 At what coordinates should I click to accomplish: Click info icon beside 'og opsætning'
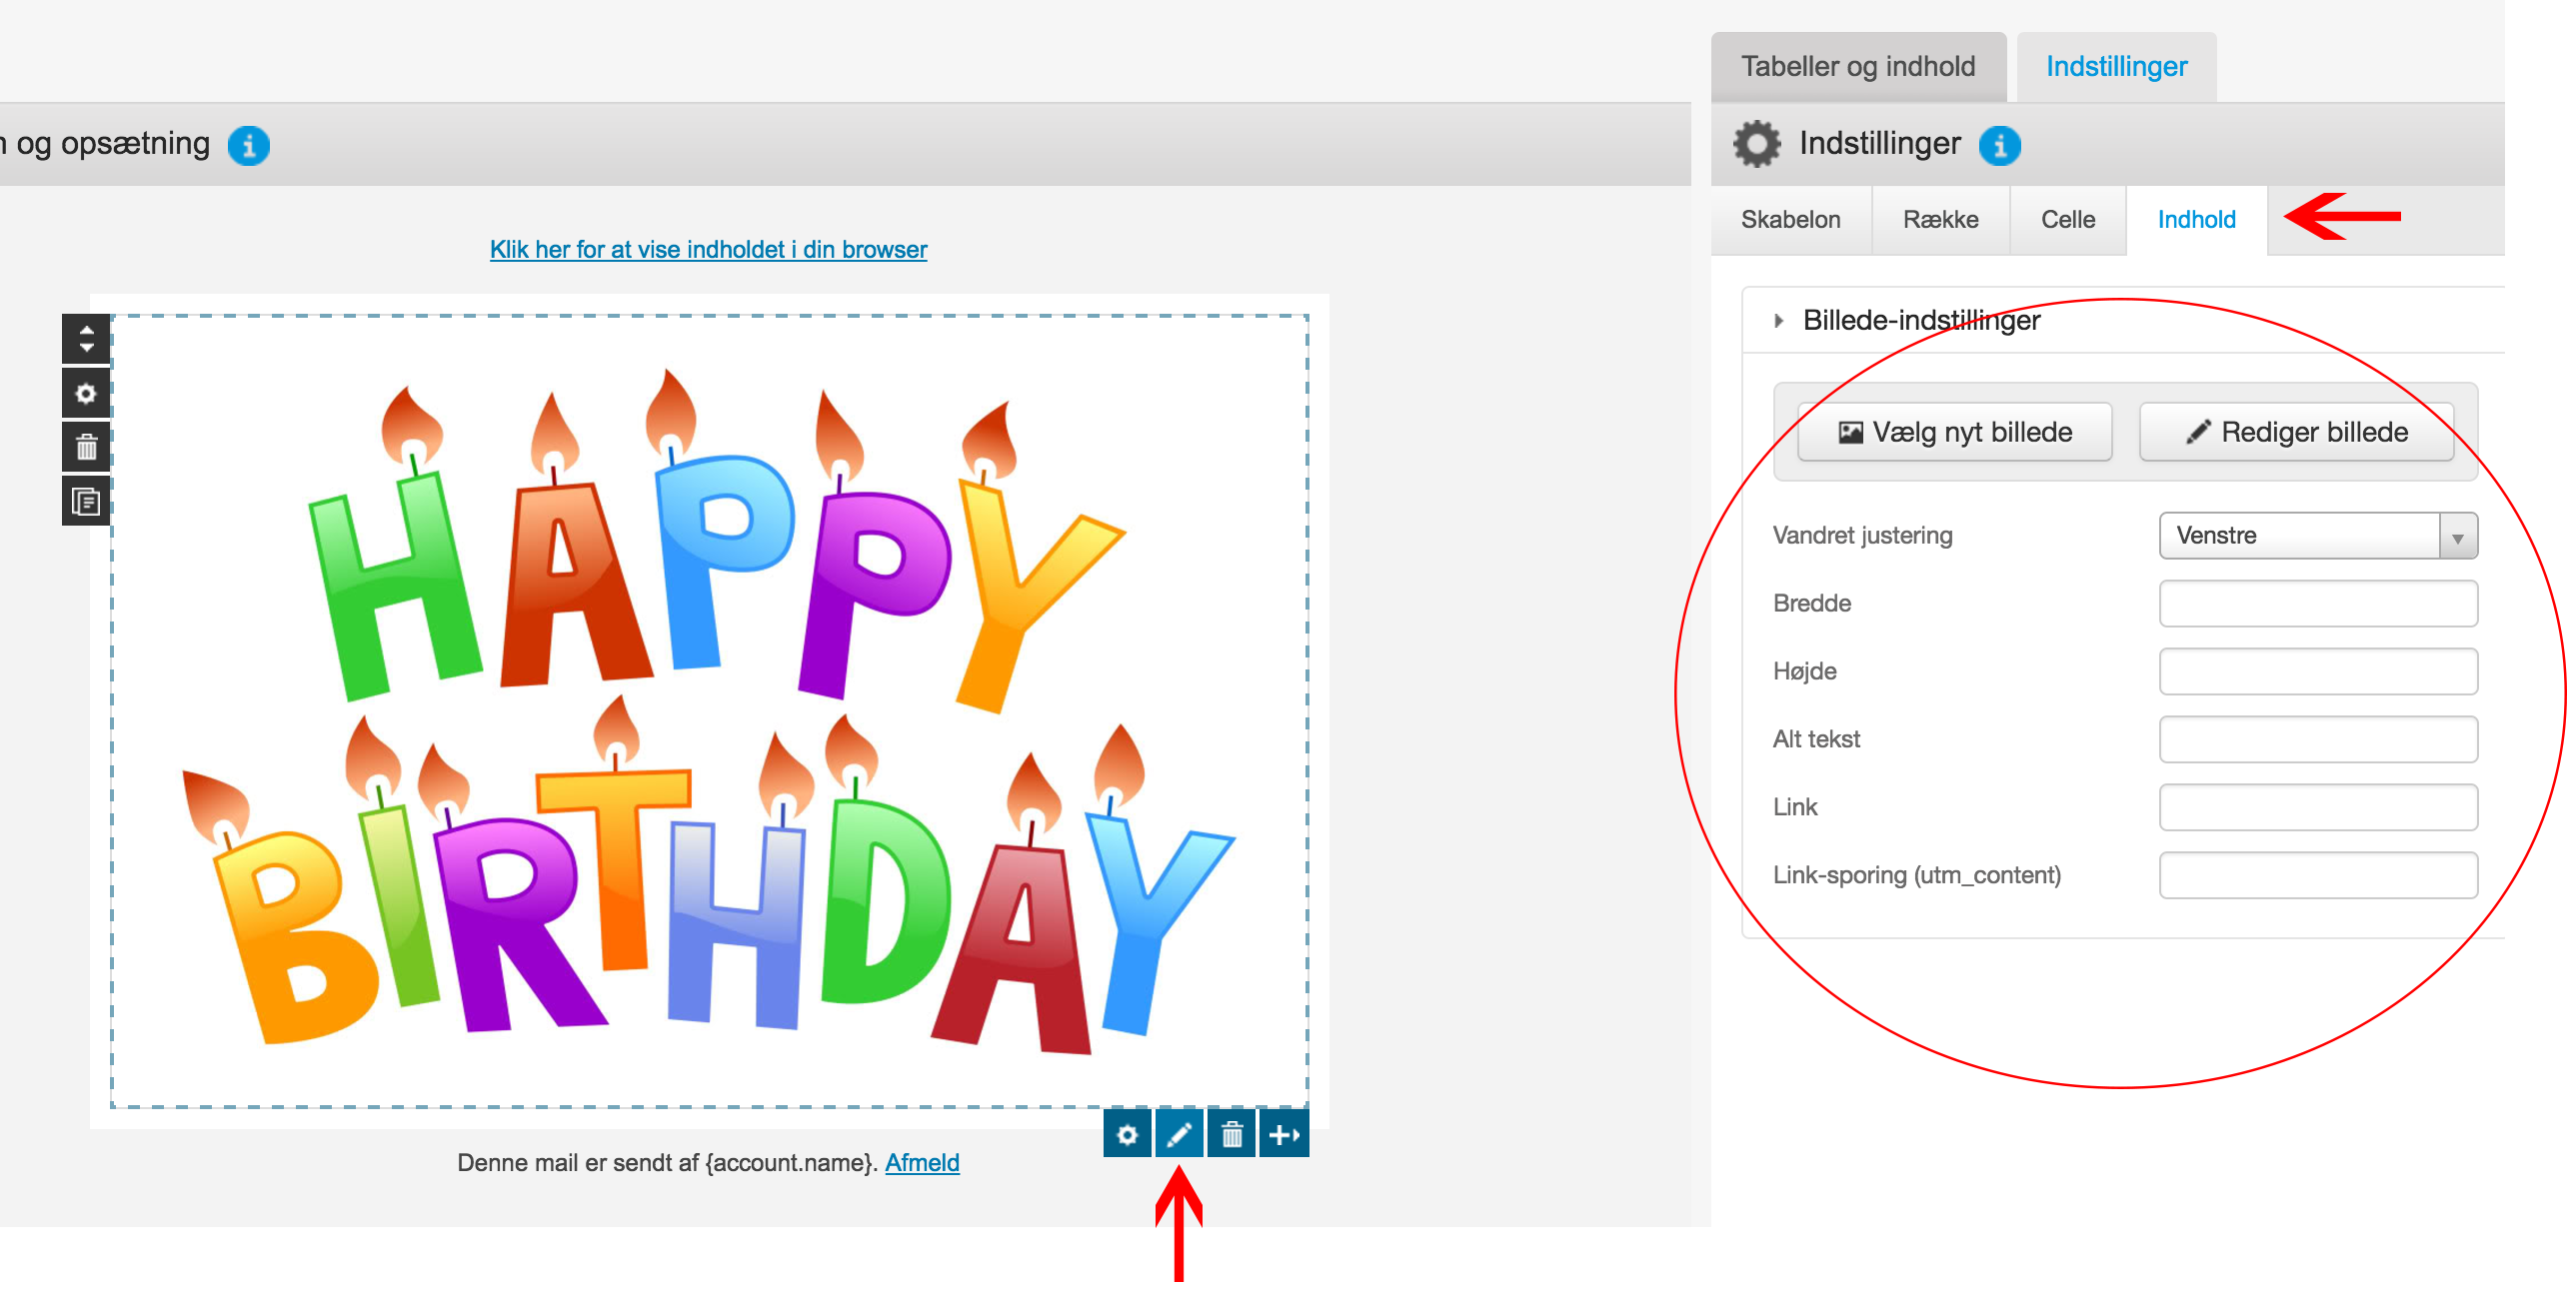pyautogui.click(x=248, y=145)
